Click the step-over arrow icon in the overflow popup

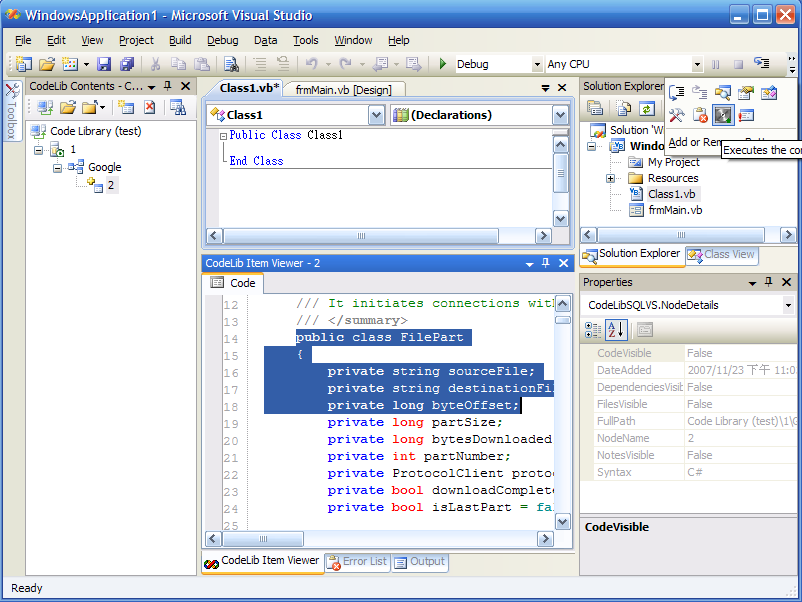point(699,93)
